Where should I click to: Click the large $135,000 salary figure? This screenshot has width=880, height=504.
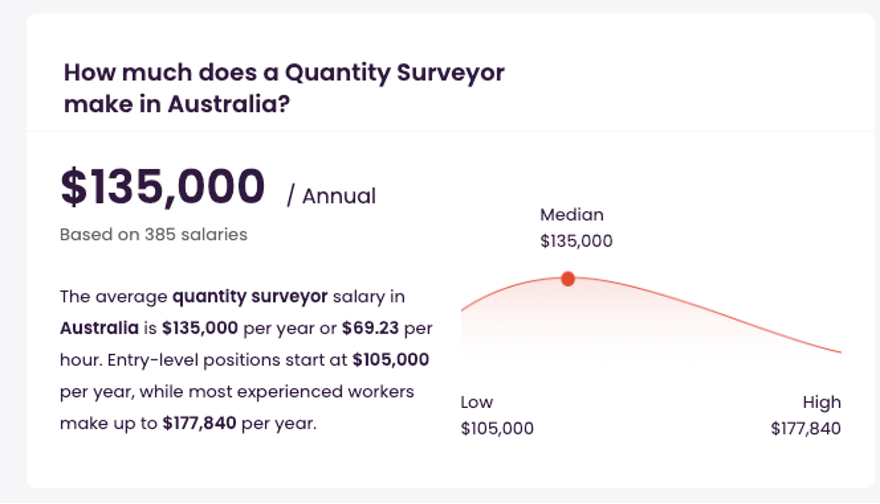tap(162, 186)
